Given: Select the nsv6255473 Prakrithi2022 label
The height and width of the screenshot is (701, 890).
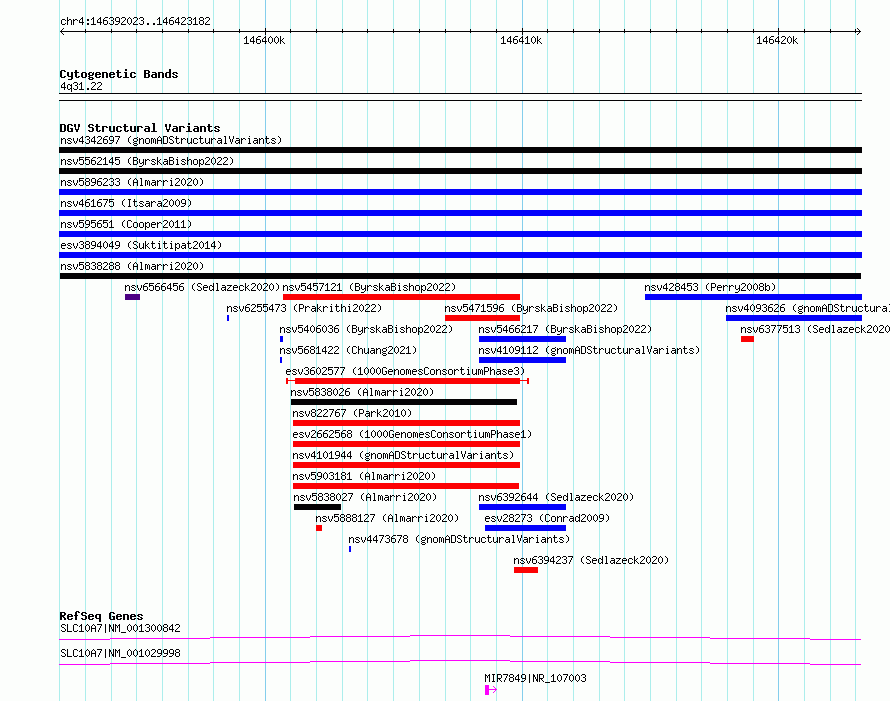Looking at the screenshot, I should 304,308.
